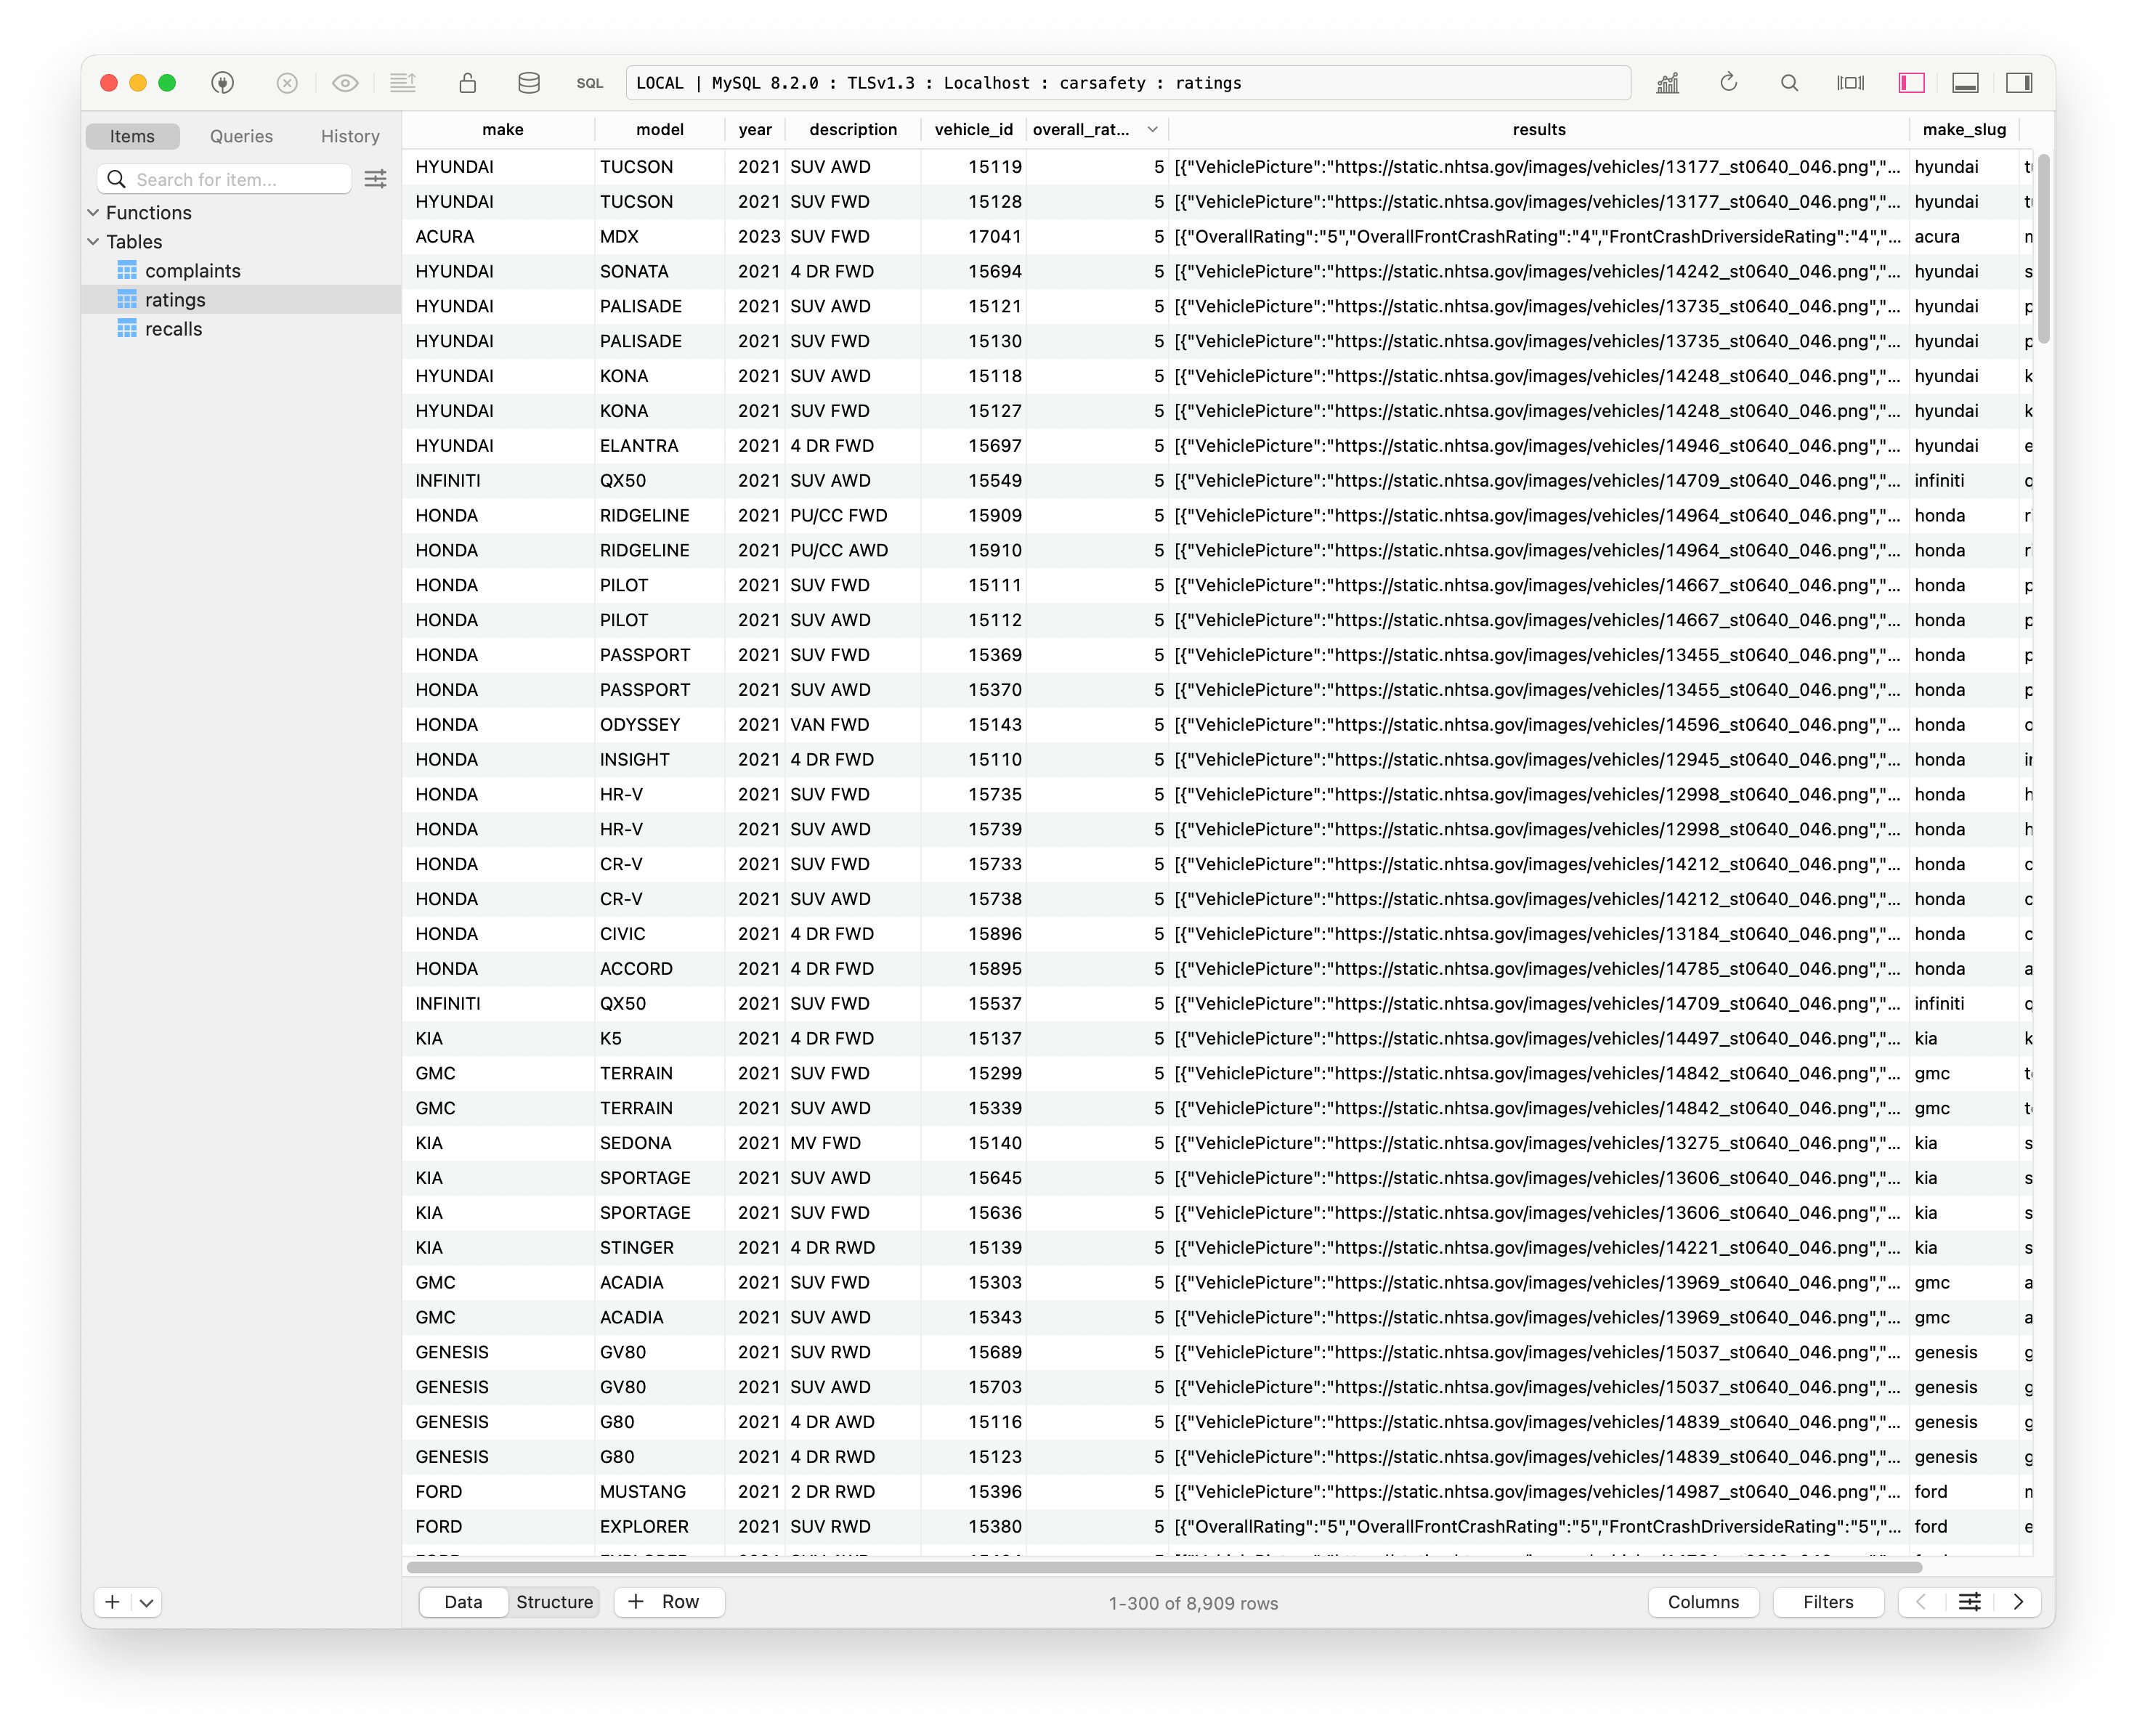The height and width of the screenshot is (1736, 2137).
Task: Click the '+ Row' button
Action: coord(669,1601)
